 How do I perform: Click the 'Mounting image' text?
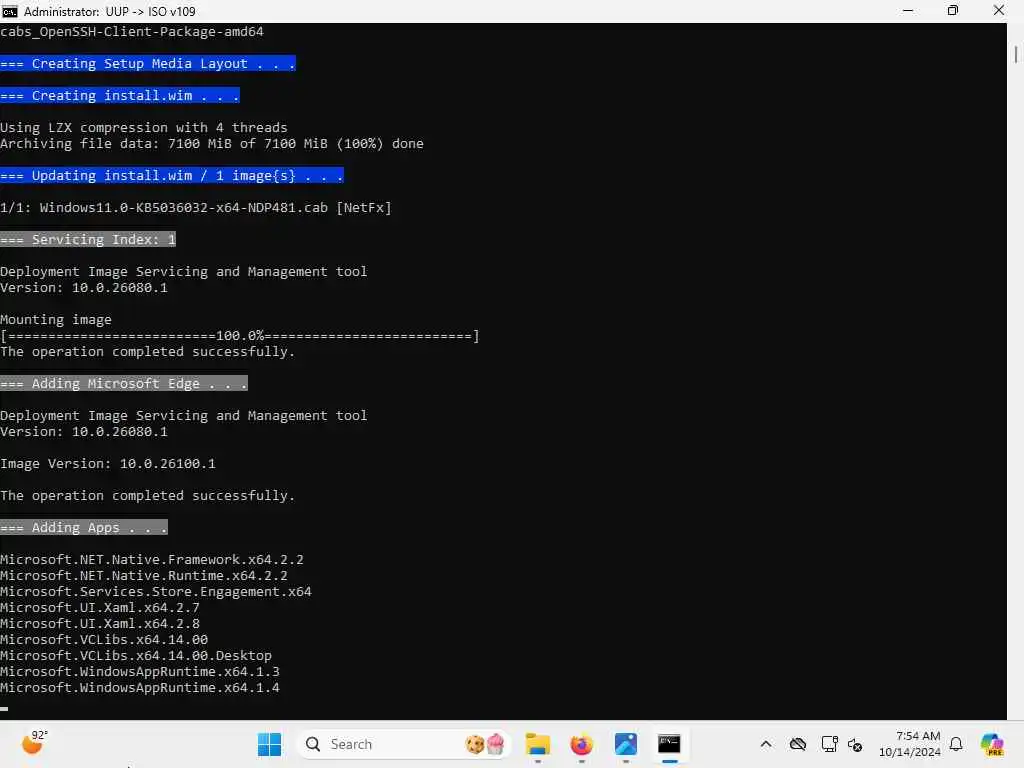click(56, 319)
